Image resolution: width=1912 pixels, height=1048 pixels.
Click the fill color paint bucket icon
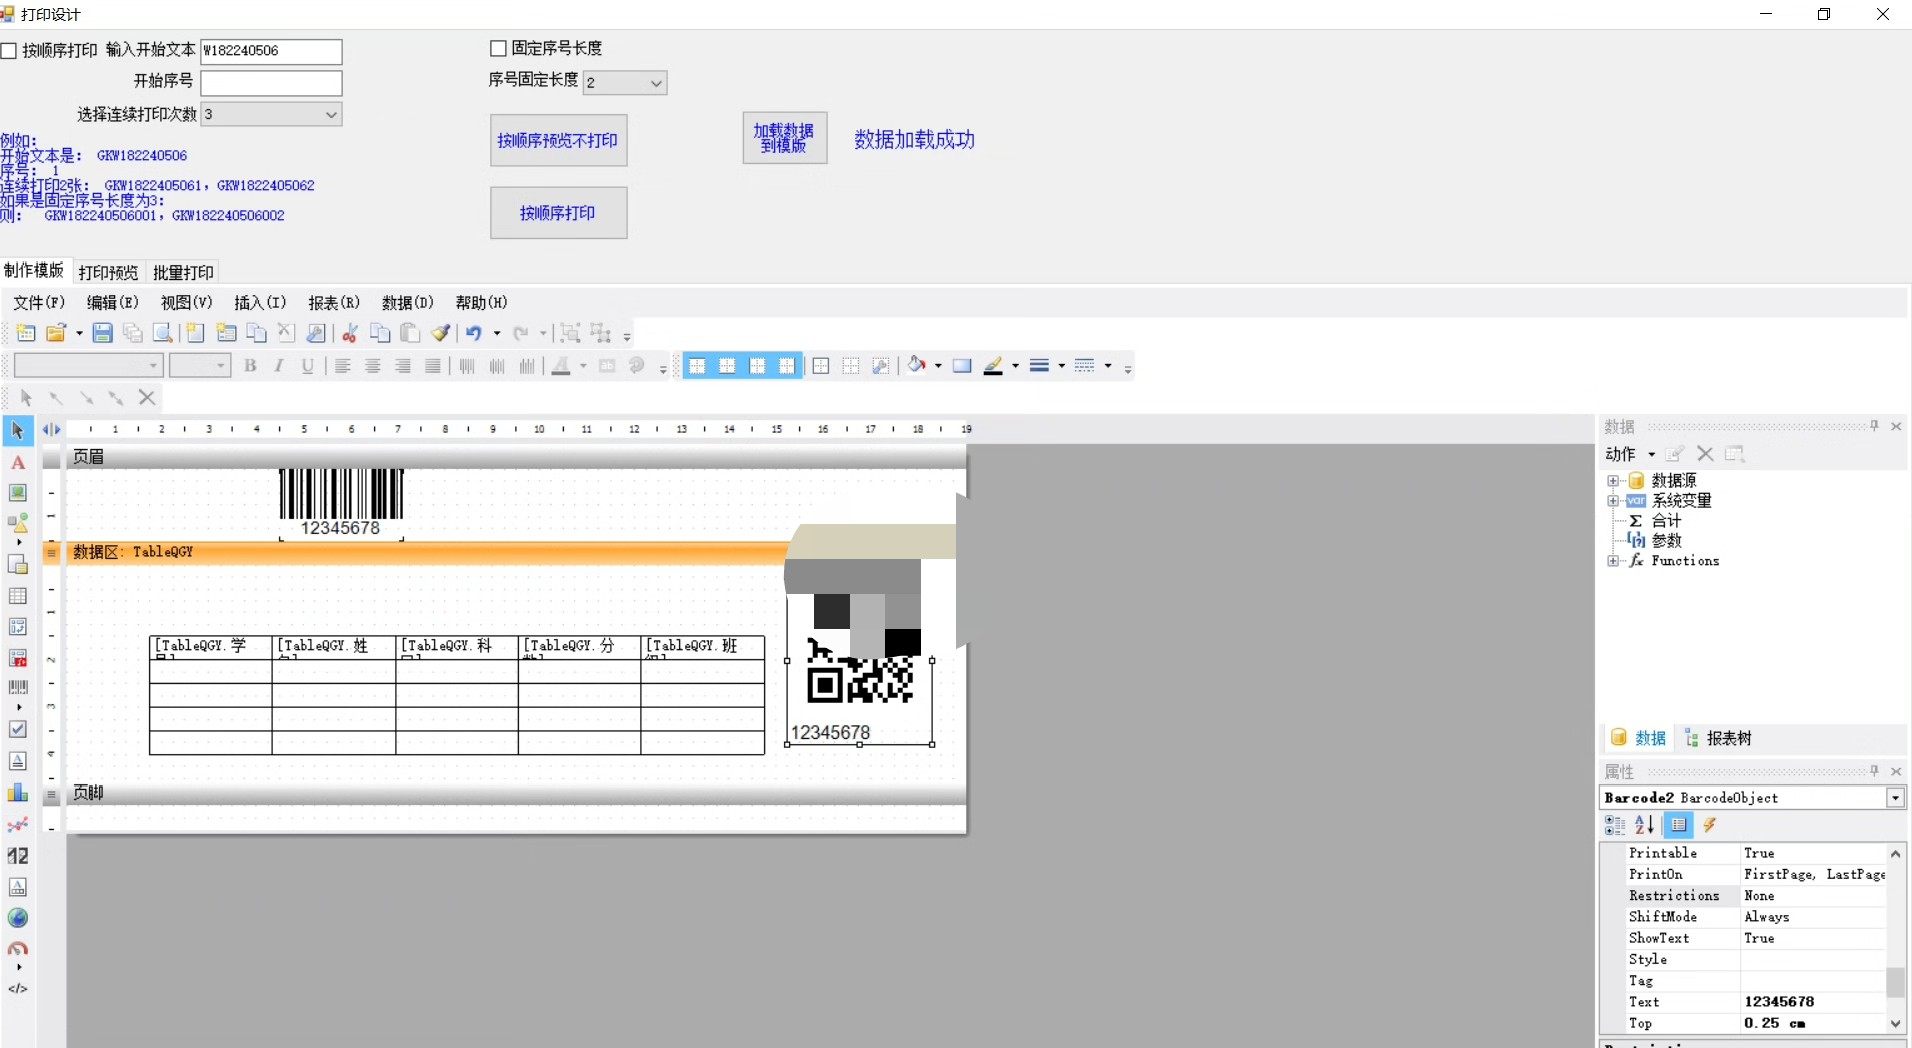916,366
